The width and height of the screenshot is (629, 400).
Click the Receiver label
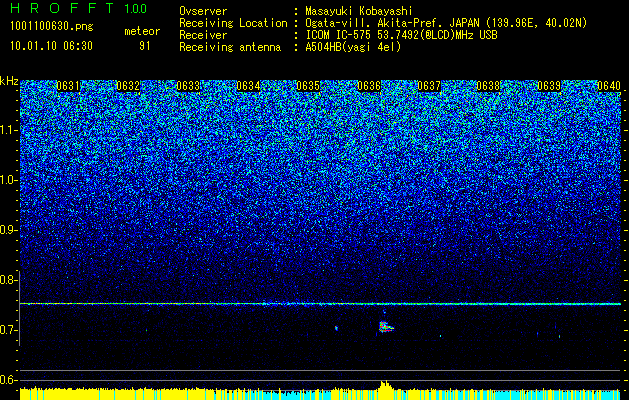tap(203, 35)
